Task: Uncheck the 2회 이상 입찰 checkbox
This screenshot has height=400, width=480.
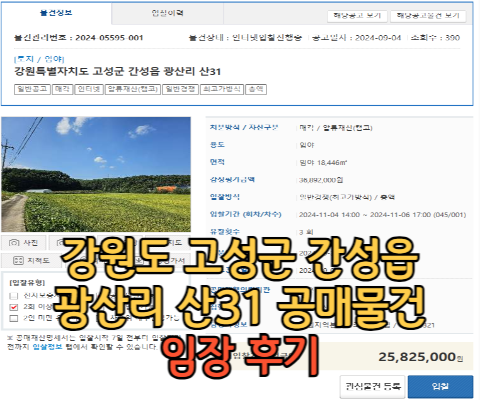Action: point(14,307)
